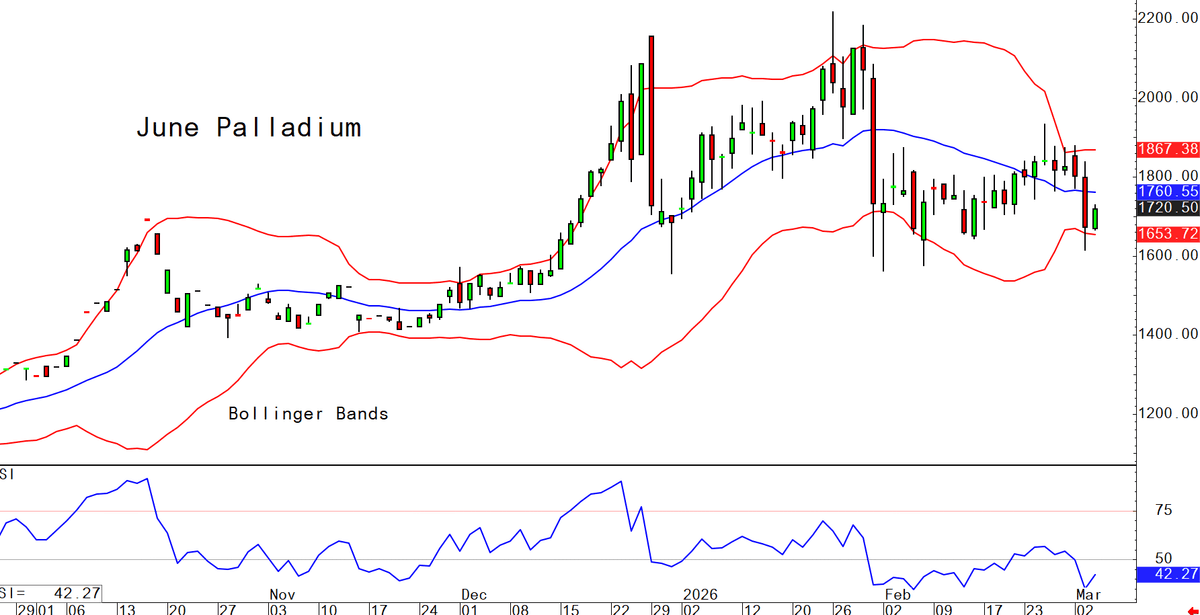Select the Dec month label

[474, 593]
